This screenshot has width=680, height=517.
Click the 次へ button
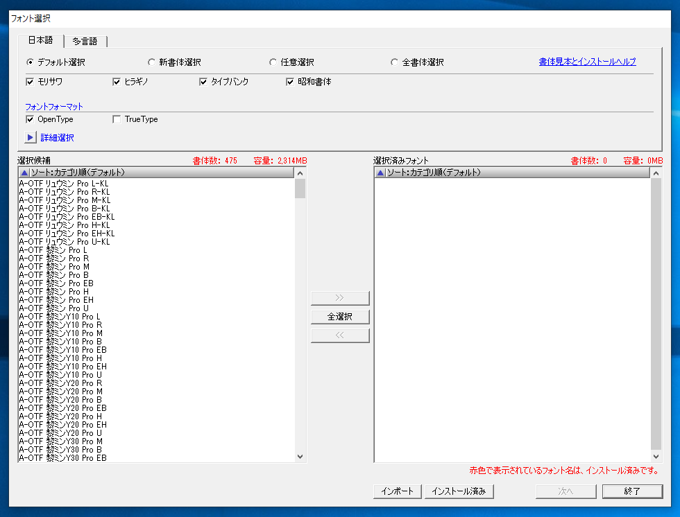click(566, 491)
